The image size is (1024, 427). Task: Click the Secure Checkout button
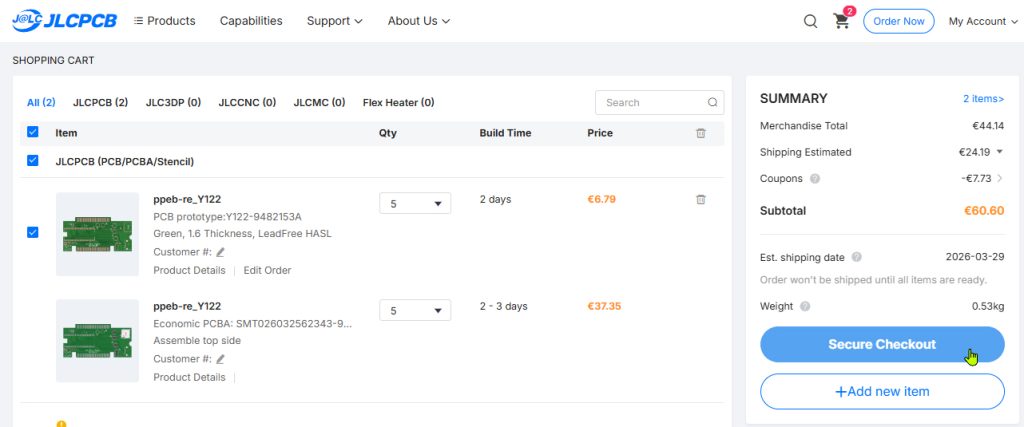tap(882, 344)
